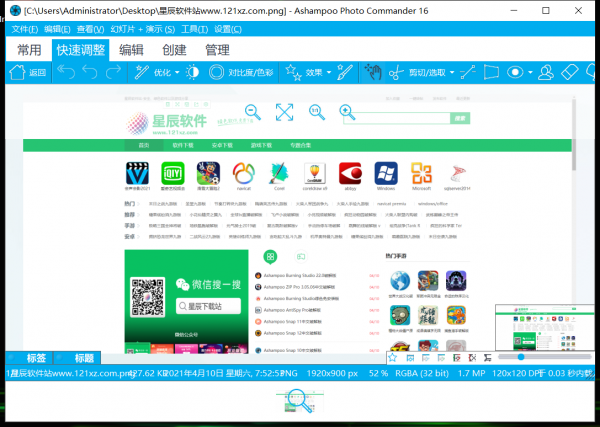The width and height of the screenshot is (600, 427).
Task: Click the fit-to-window arrows overlay icon
Action: click(x=284, y=112)
